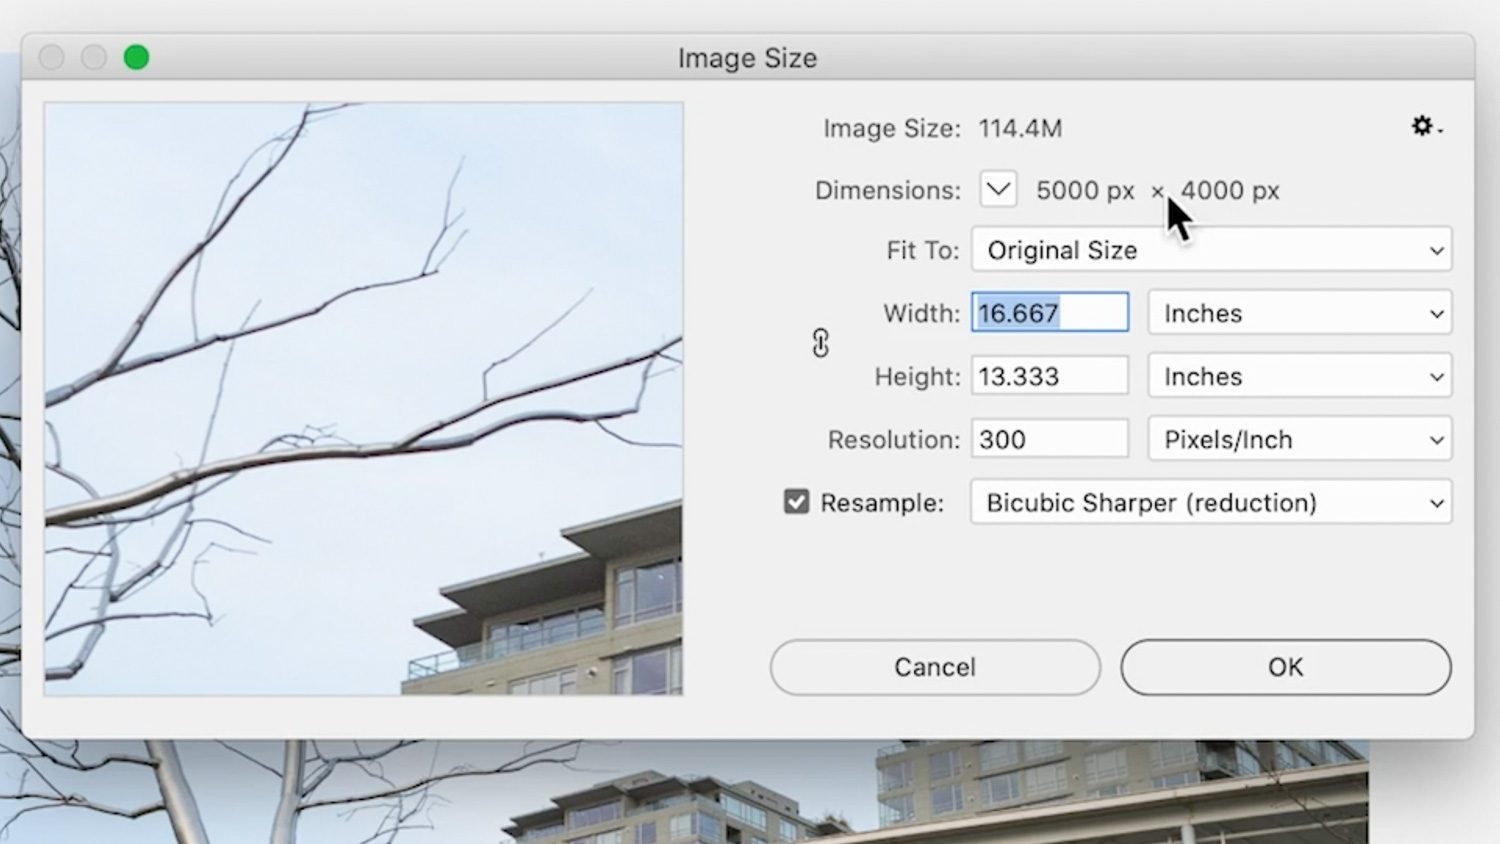Viewport: 1500px width, 844px height.
Task: Open the Height units dropdown
Action: coord(1298,376)
